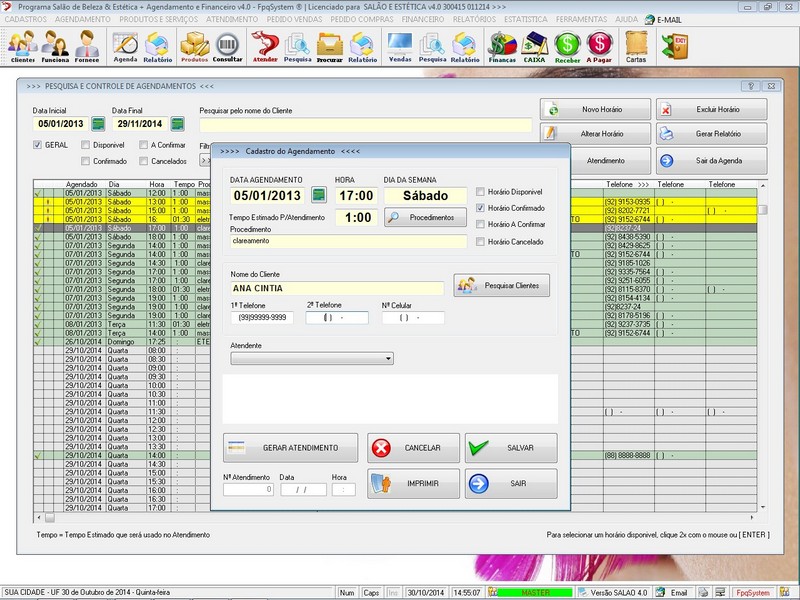Viewport: 800px width, 600px height.
Task: Enable the Horário Cancelado checkbox
Action: [x=481, y=242]
